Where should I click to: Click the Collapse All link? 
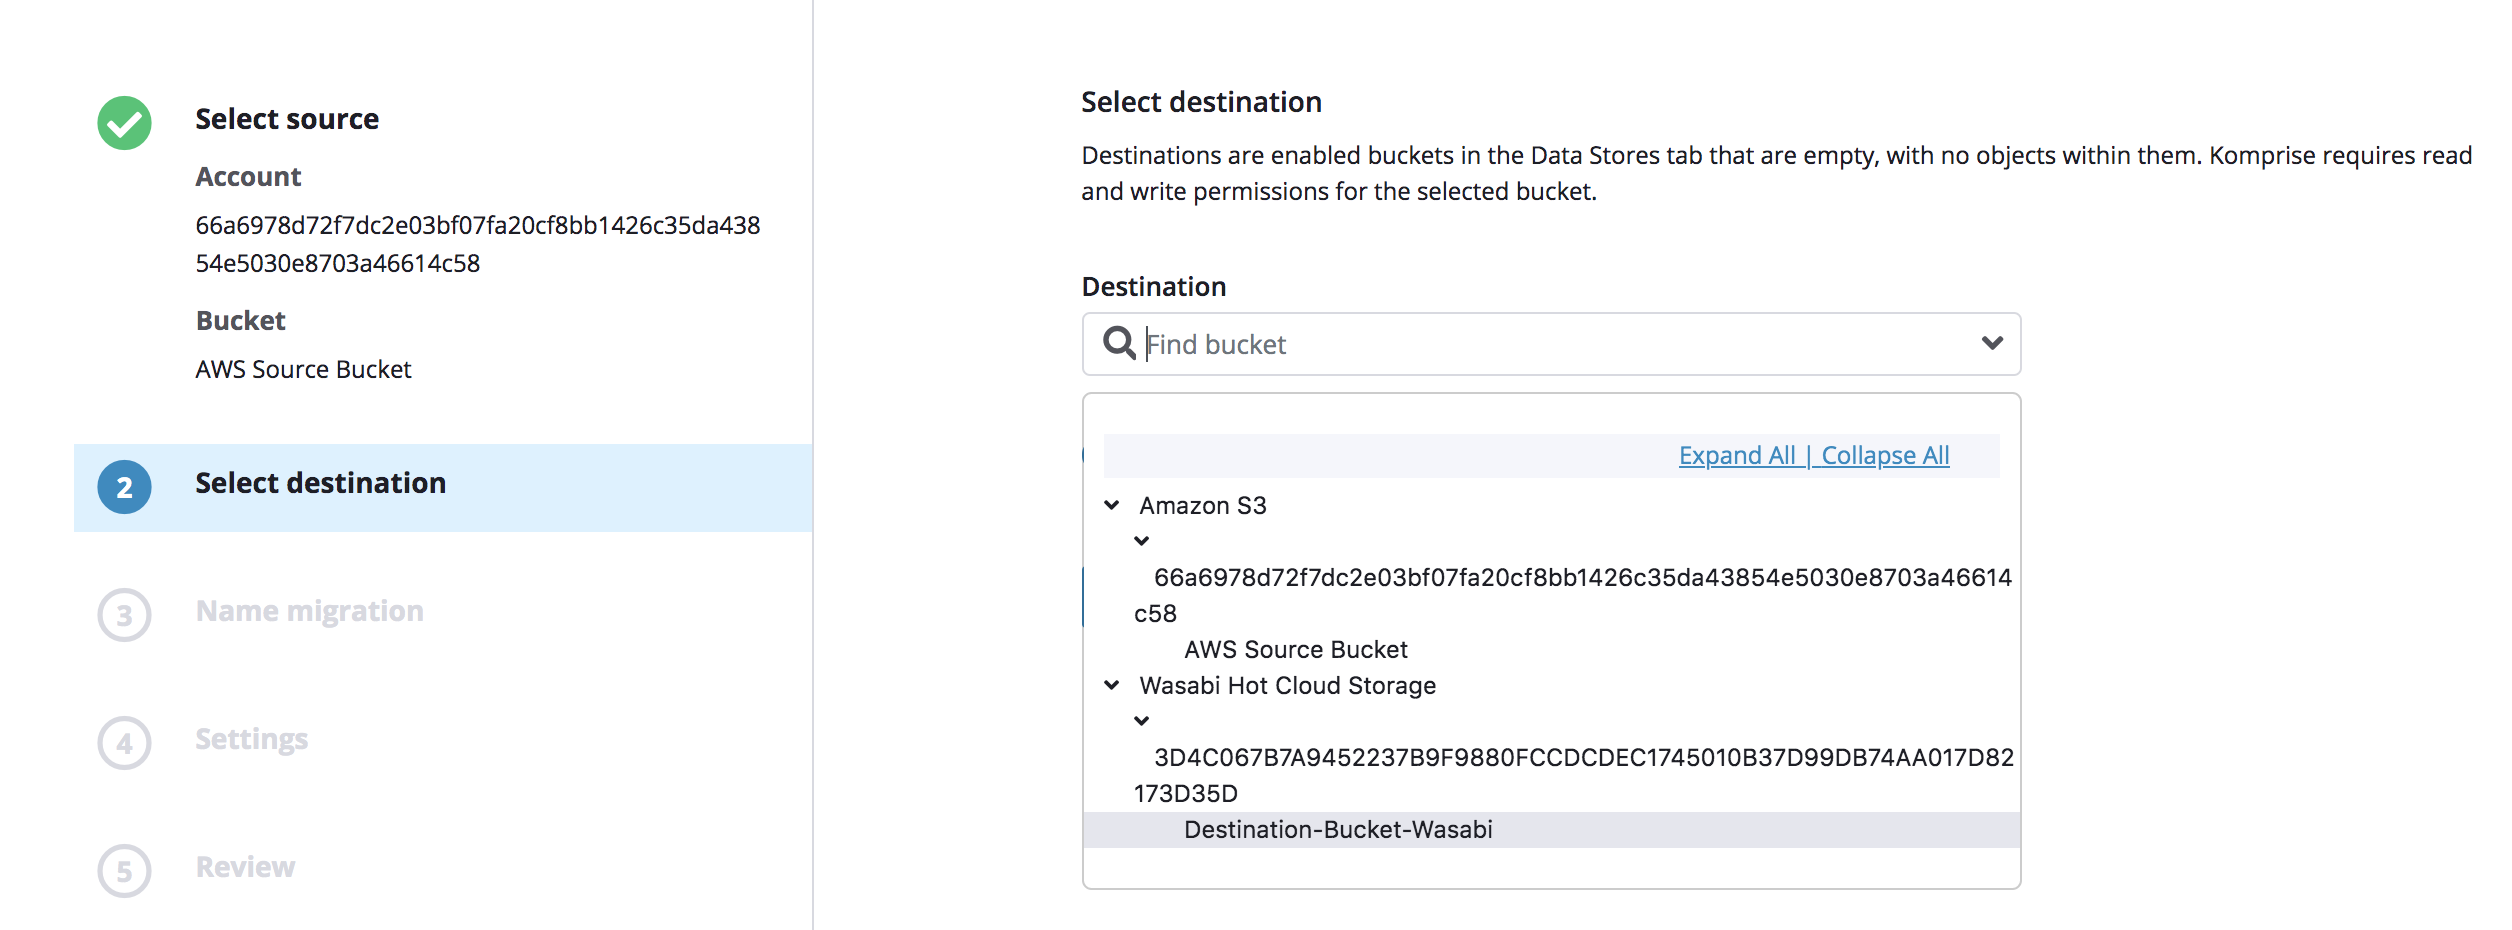click(1885, 455)
